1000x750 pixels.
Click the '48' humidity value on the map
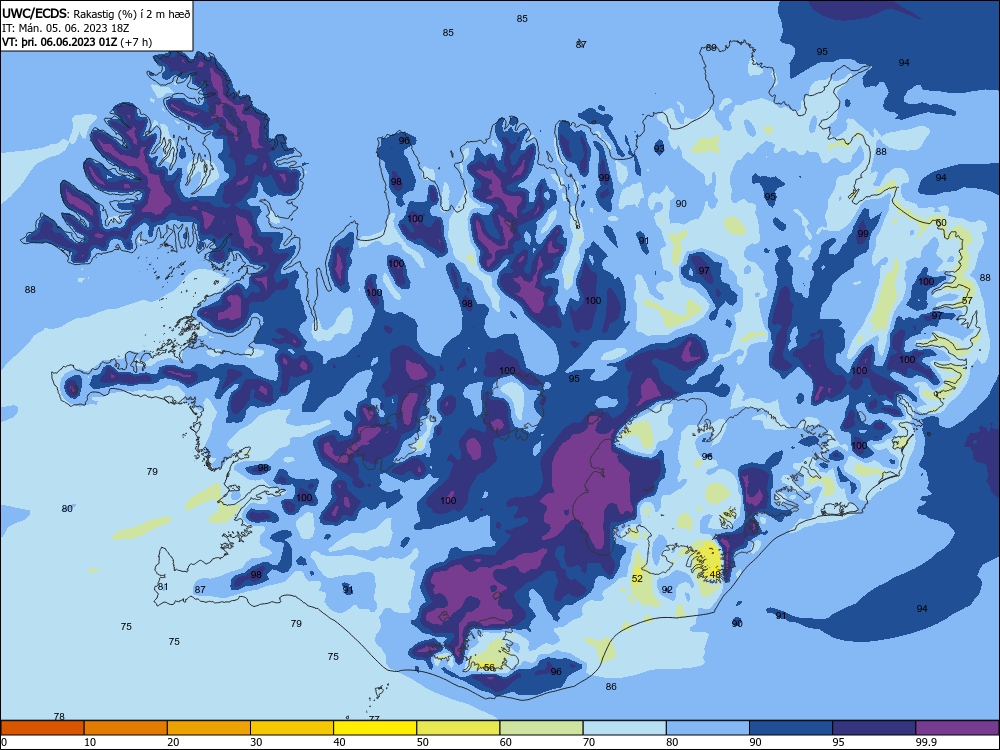click(715, 575)
